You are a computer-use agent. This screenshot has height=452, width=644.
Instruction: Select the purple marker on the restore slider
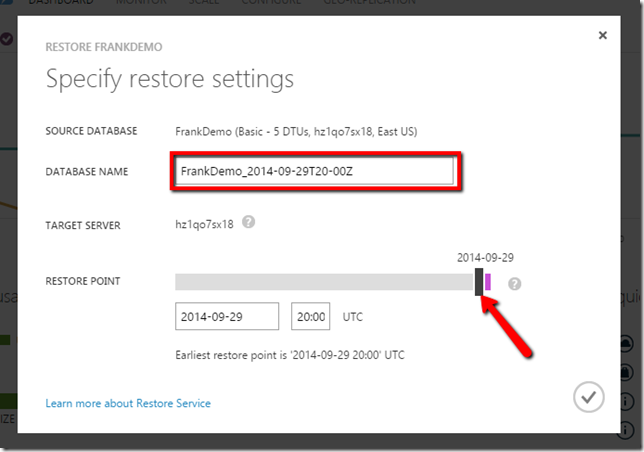(x=488, y=281)
